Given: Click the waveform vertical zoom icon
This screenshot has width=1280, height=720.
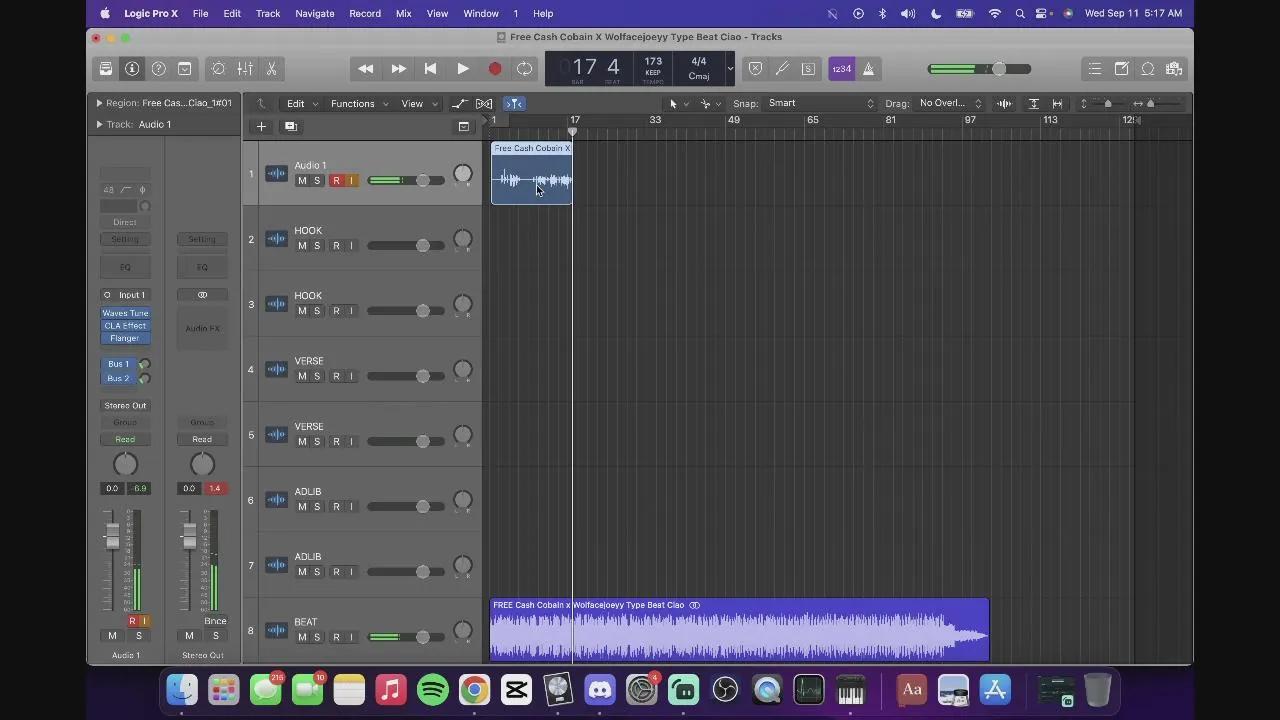Looking at the screenshot, I should point(1004,103).
